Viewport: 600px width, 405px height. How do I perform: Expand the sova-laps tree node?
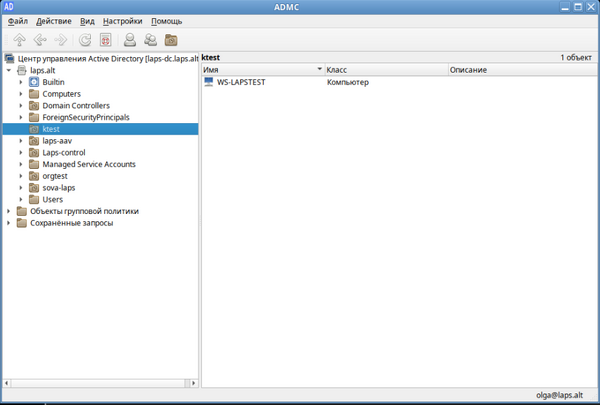21,188
